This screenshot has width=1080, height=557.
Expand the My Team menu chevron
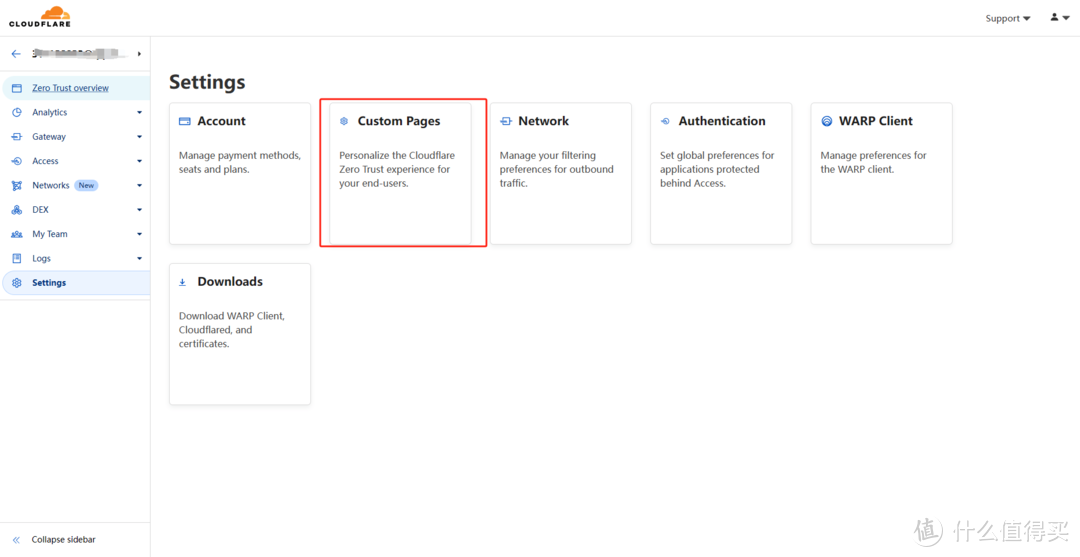(x=139, y=234)
